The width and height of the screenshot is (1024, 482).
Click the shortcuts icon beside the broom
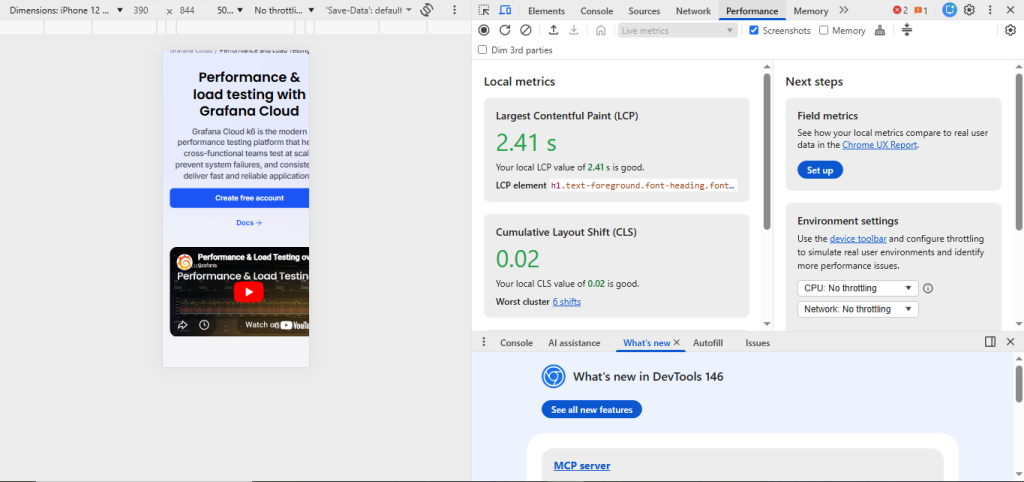point(906,30)
